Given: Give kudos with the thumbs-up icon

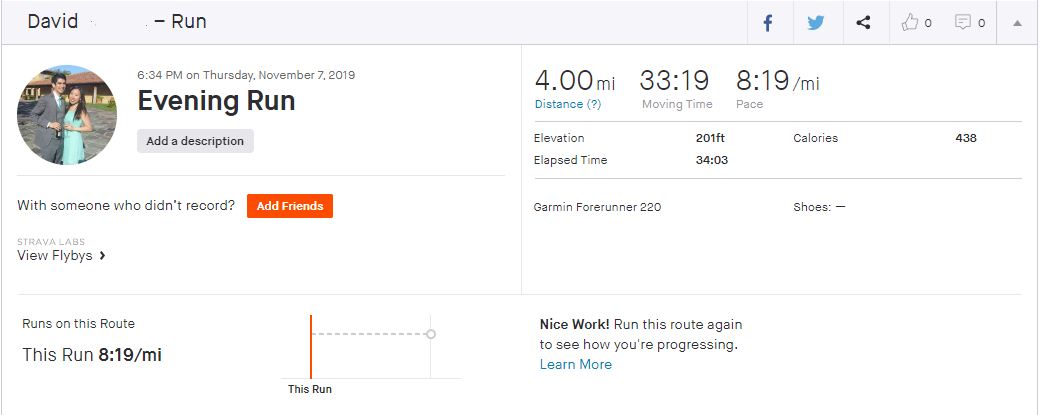Looking at the screenshot, I should click(909, 23).
